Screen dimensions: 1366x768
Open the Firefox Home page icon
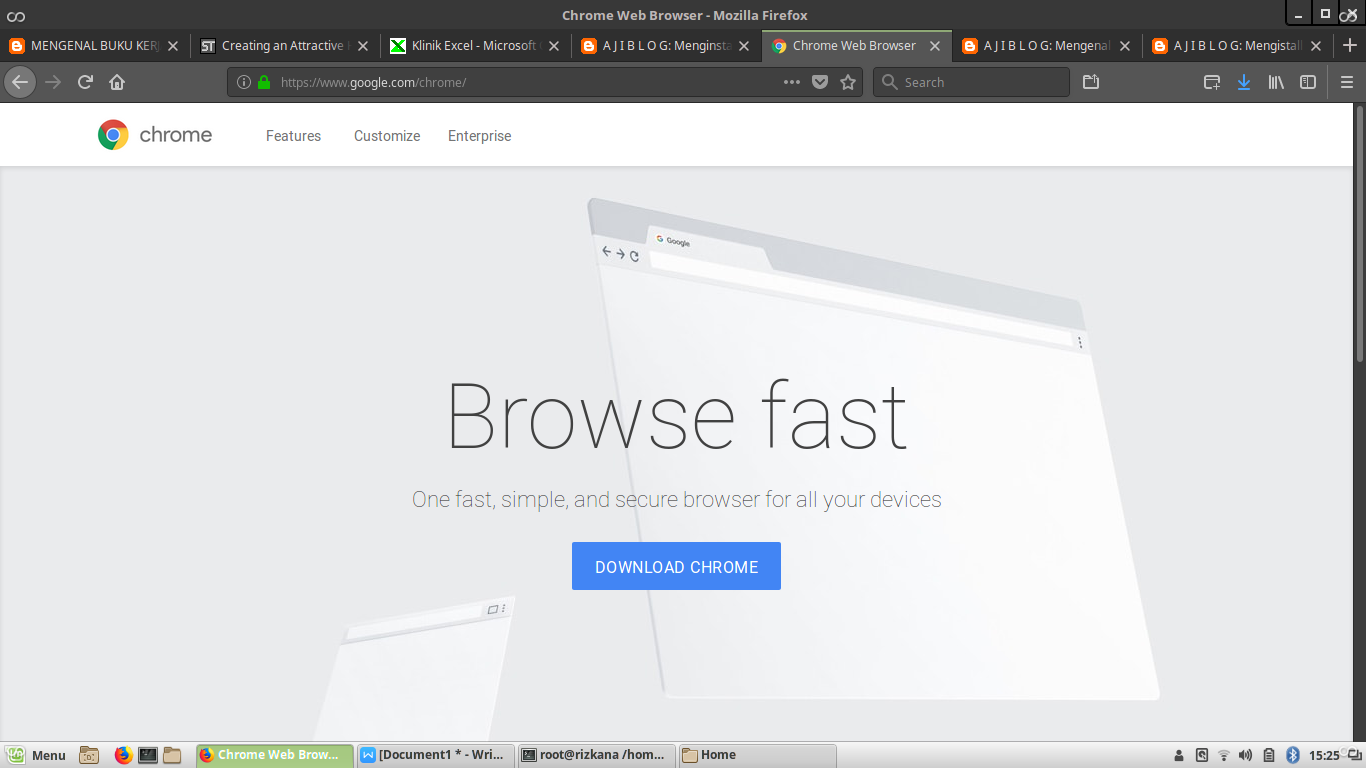(117, 82)
